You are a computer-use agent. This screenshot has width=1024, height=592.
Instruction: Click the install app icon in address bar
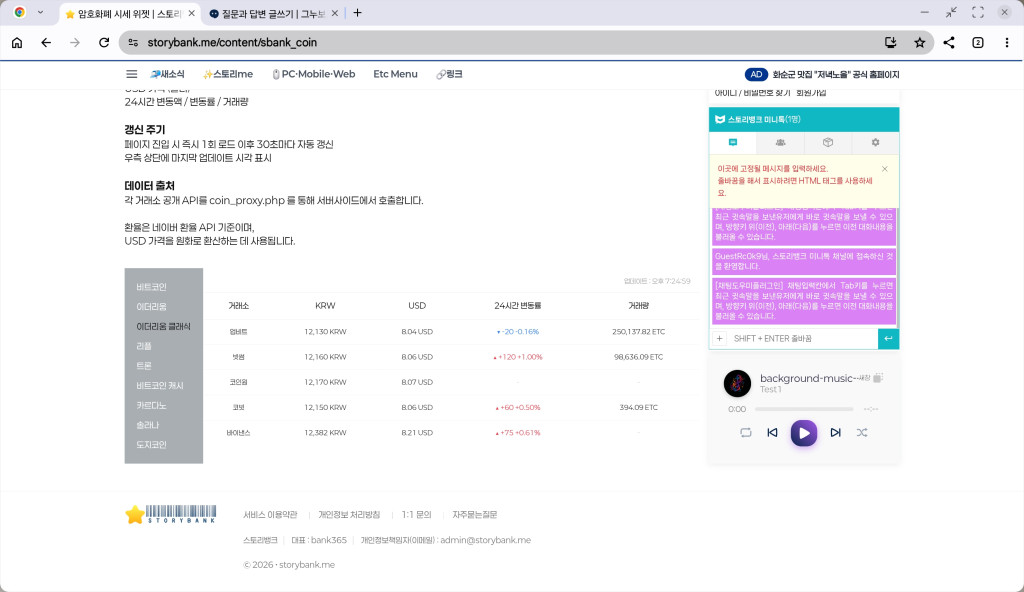pyautogui.click(x=891, y=42)
